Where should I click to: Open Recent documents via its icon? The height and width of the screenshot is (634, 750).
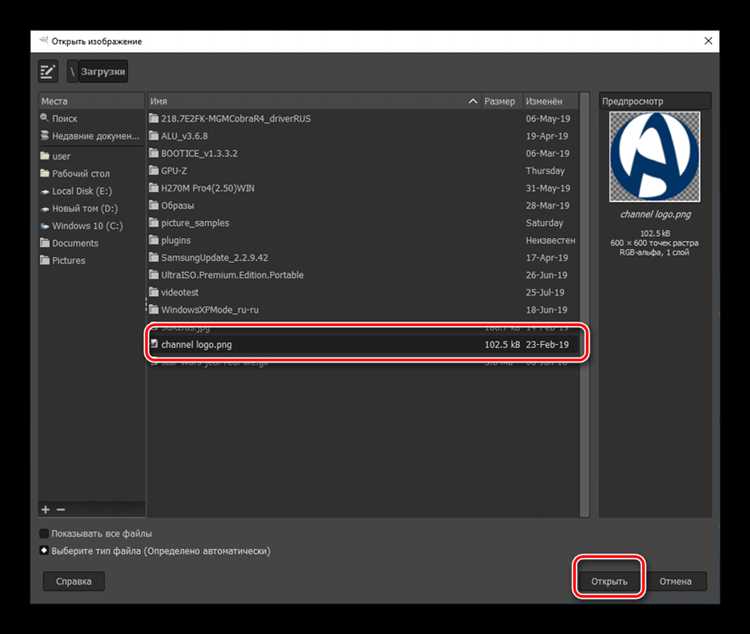pos(44,135)
